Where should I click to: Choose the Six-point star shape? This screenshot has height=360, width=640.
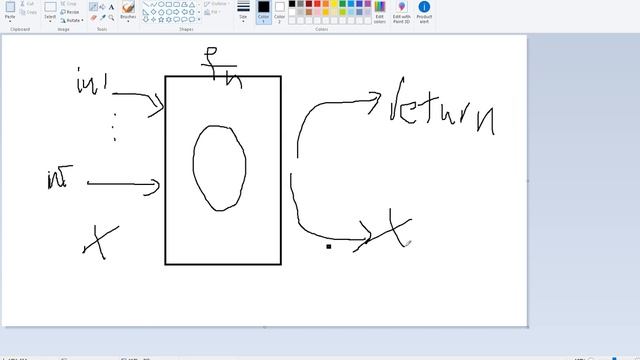(x=169, y=19)
